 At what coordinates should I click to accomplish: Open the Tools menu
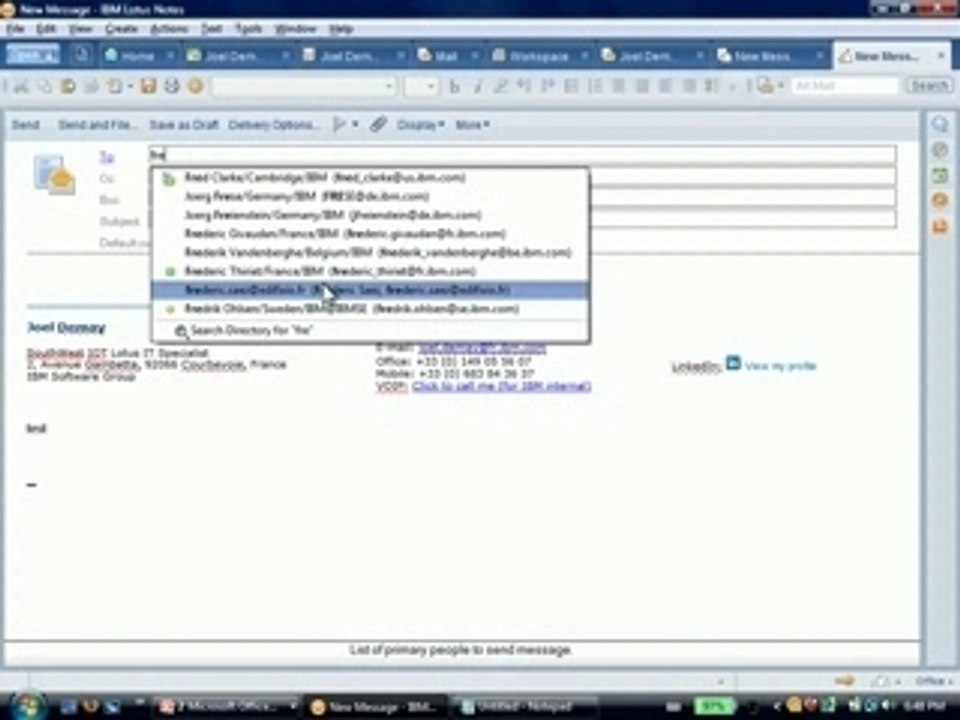(249, 29)
